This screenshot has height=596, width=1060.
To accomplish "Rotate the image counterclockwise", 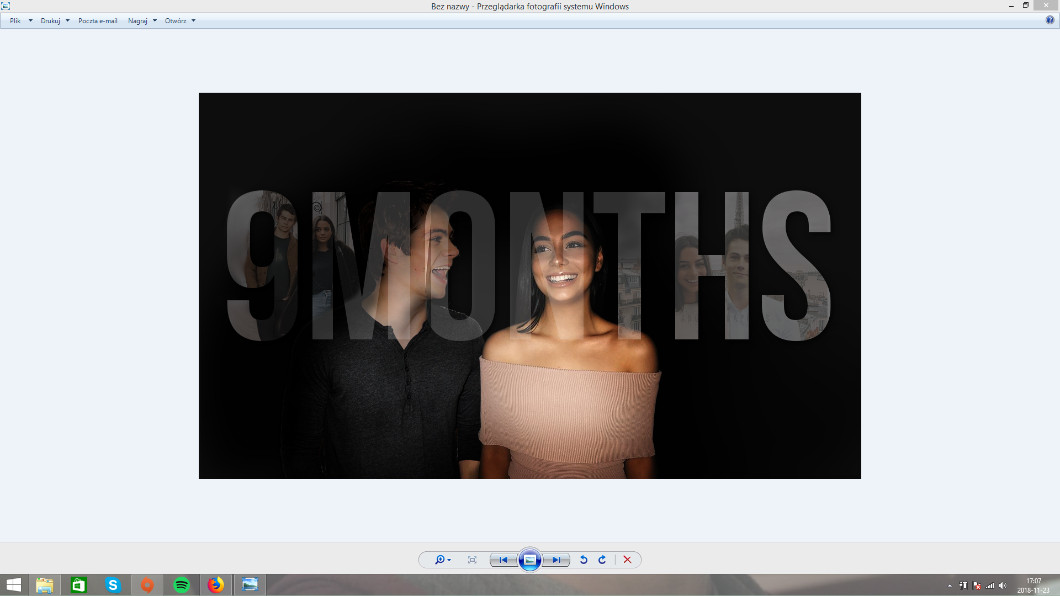I will point(584,560).
